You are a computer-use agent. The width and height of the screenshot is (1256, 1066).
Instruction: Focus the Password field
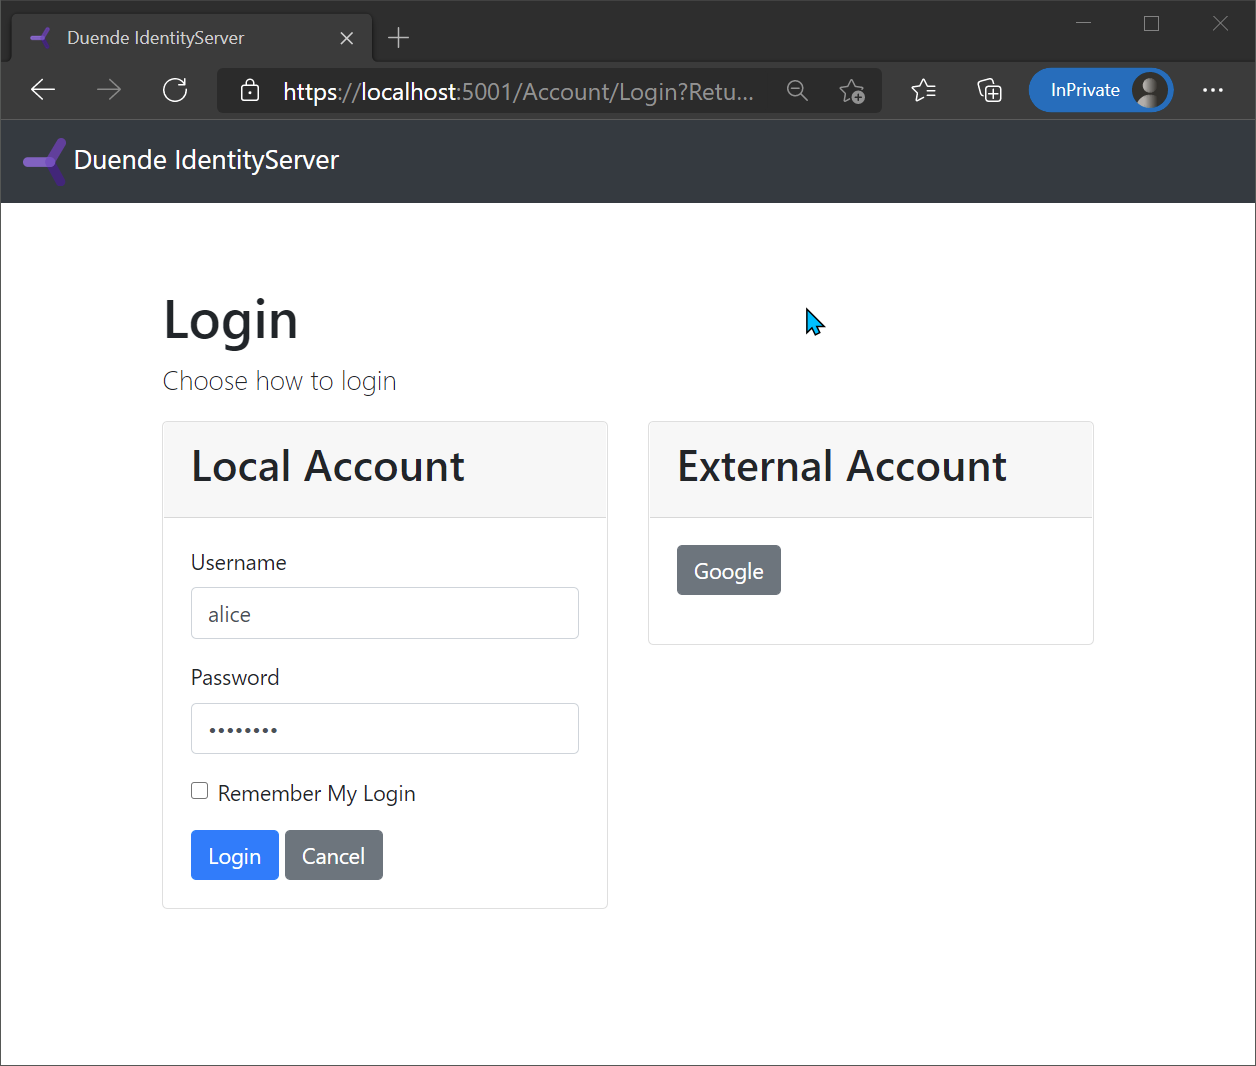[385, 728]
